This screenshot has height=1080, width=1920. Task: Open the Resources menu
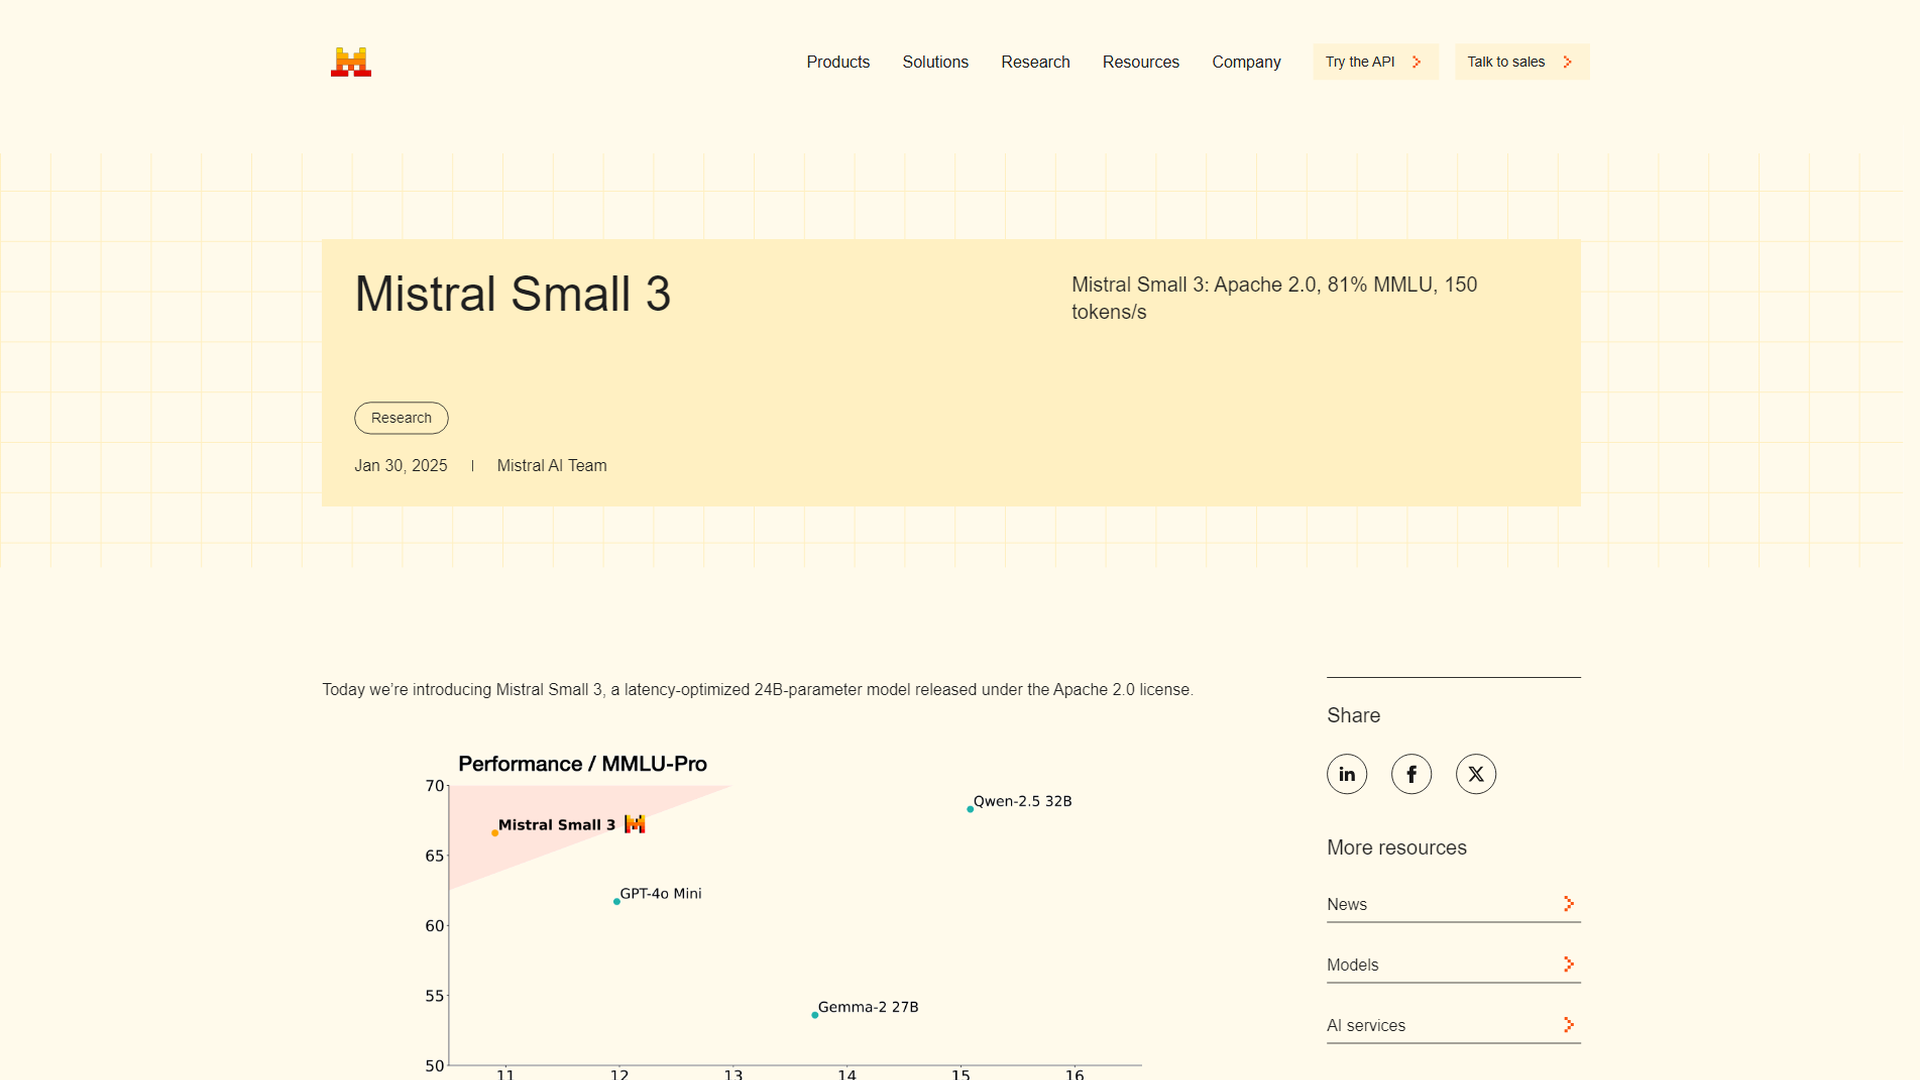pyautogui.click(x=1141, y=62)
